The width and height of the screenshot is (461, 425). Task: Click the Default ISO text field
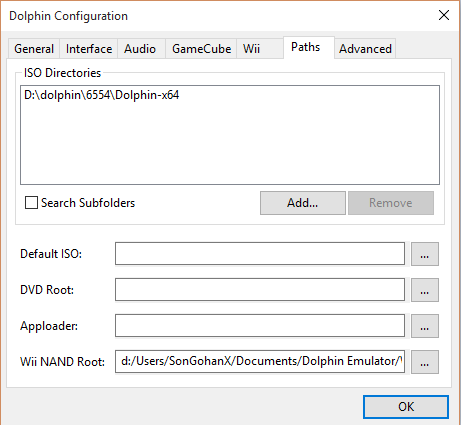click(260, 254)
